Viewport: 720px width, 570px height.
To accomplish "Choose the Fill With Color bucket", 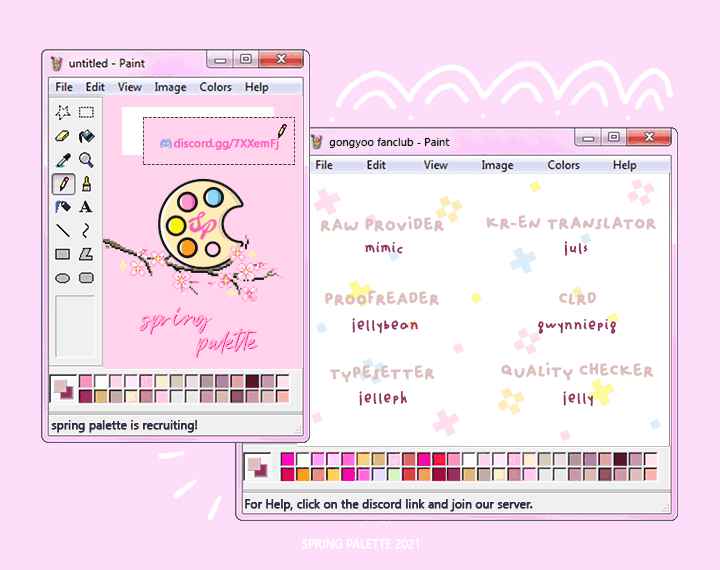I will click(x=87, y=136).
